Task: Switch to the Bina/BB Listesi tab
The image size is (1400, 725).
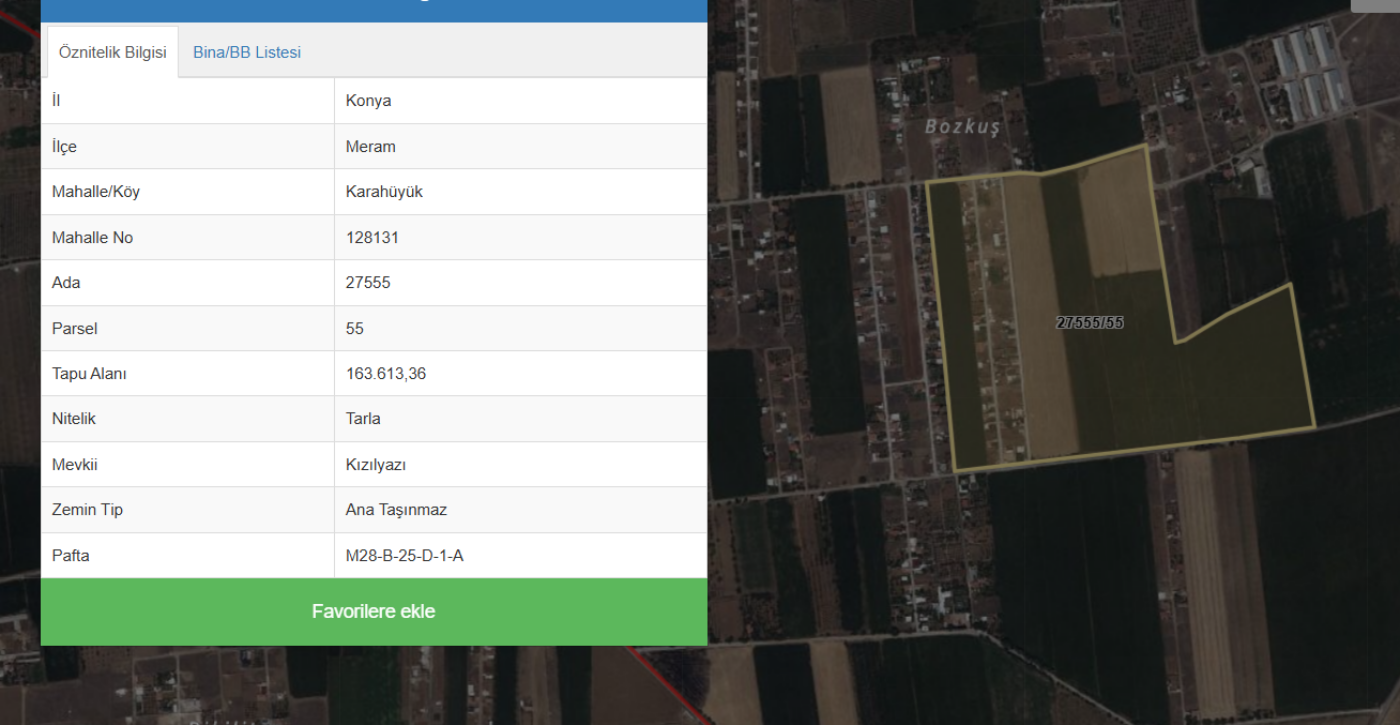Action: pyautogui.click(x=246, y=52)
